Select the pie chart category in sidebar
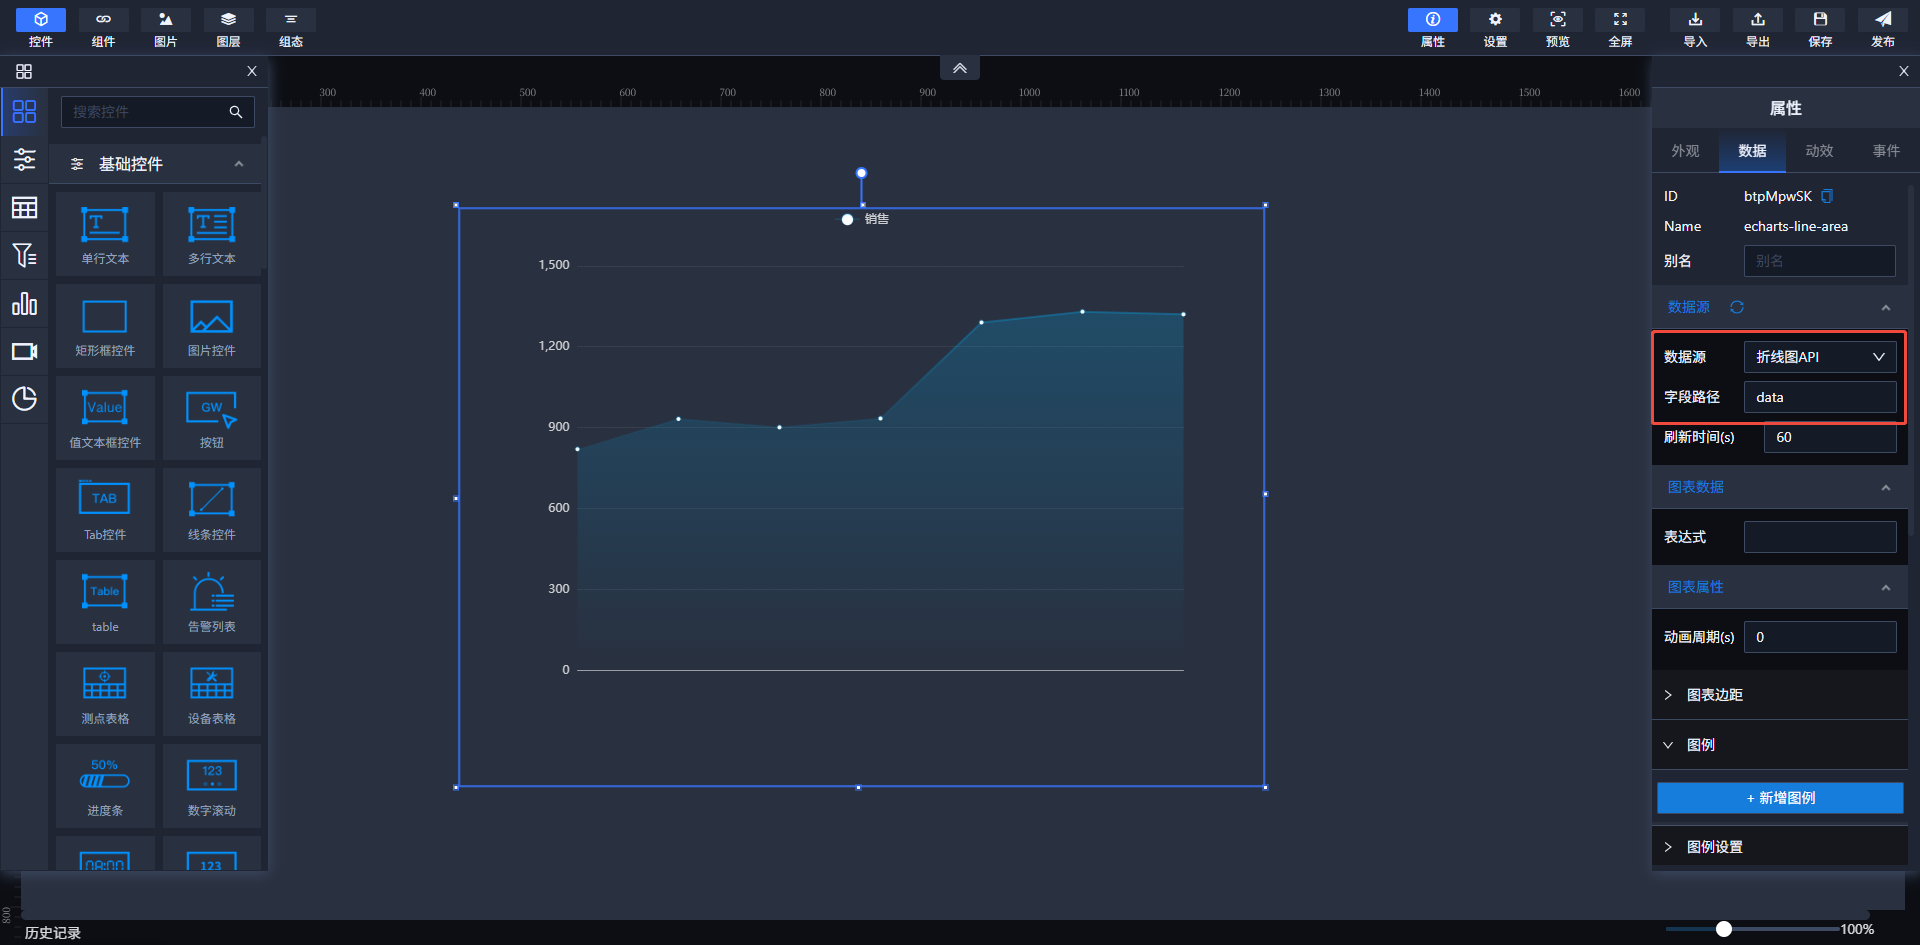The image size is (1920, 945). coord(24,398)
